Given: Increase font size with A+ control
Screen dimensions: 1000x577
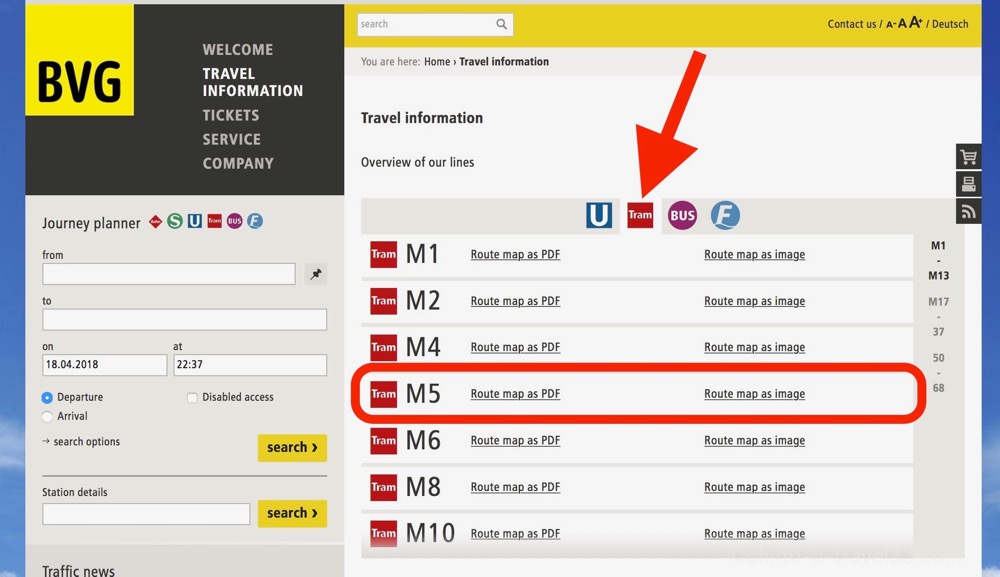Looking at the screenshot, I should 916,23.
